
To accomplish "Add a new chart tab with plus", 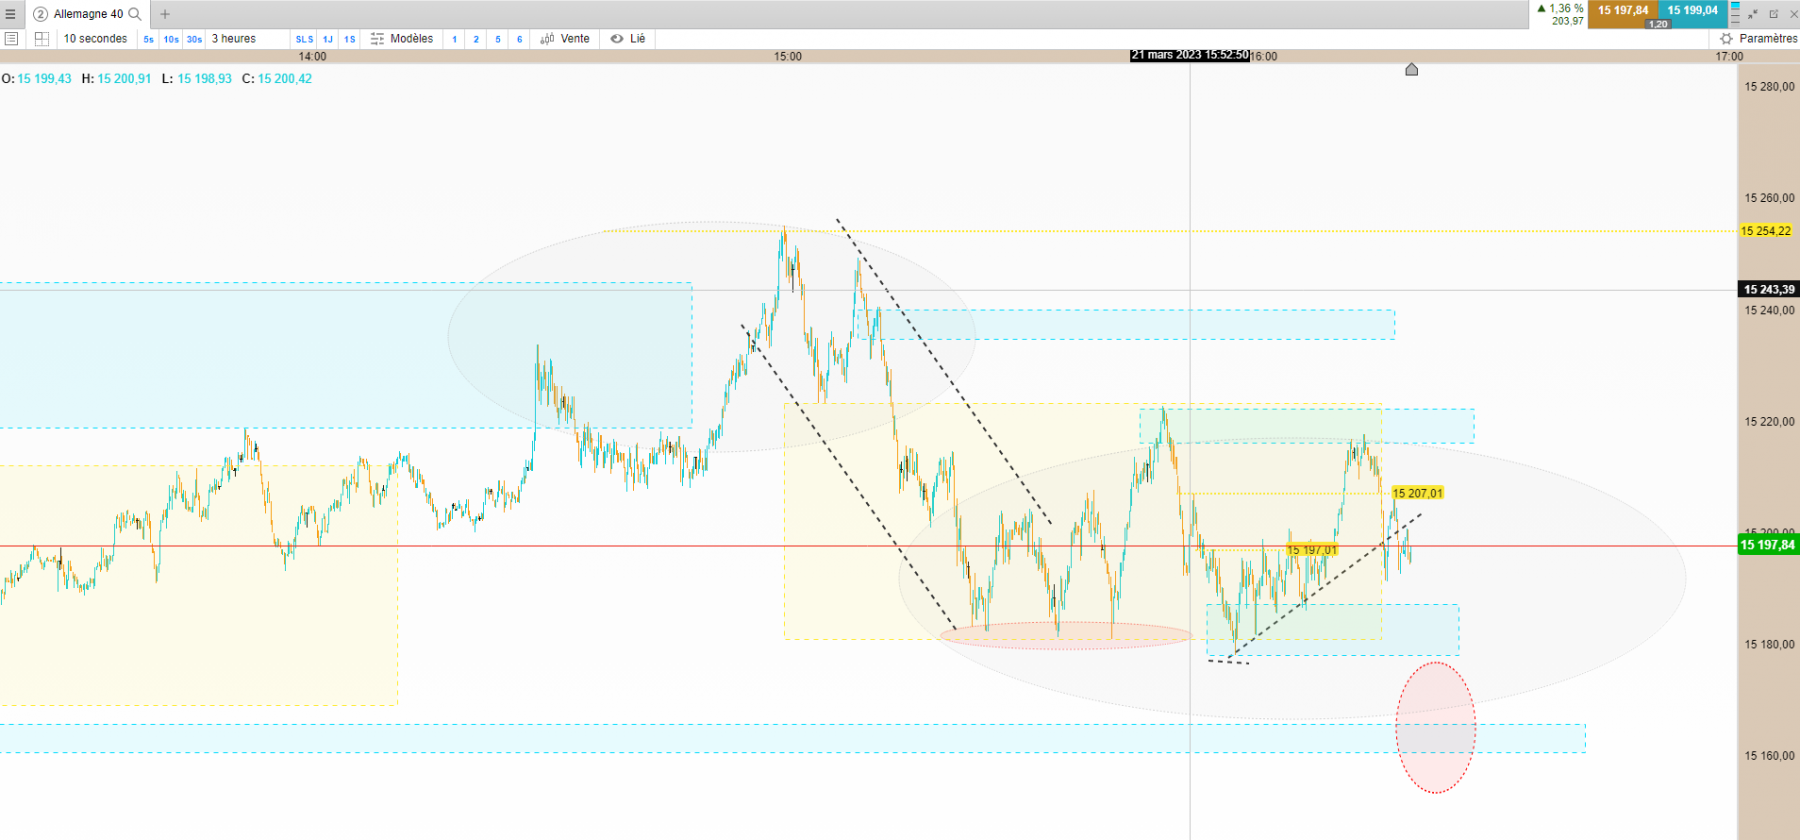I will tap(165, 14).
